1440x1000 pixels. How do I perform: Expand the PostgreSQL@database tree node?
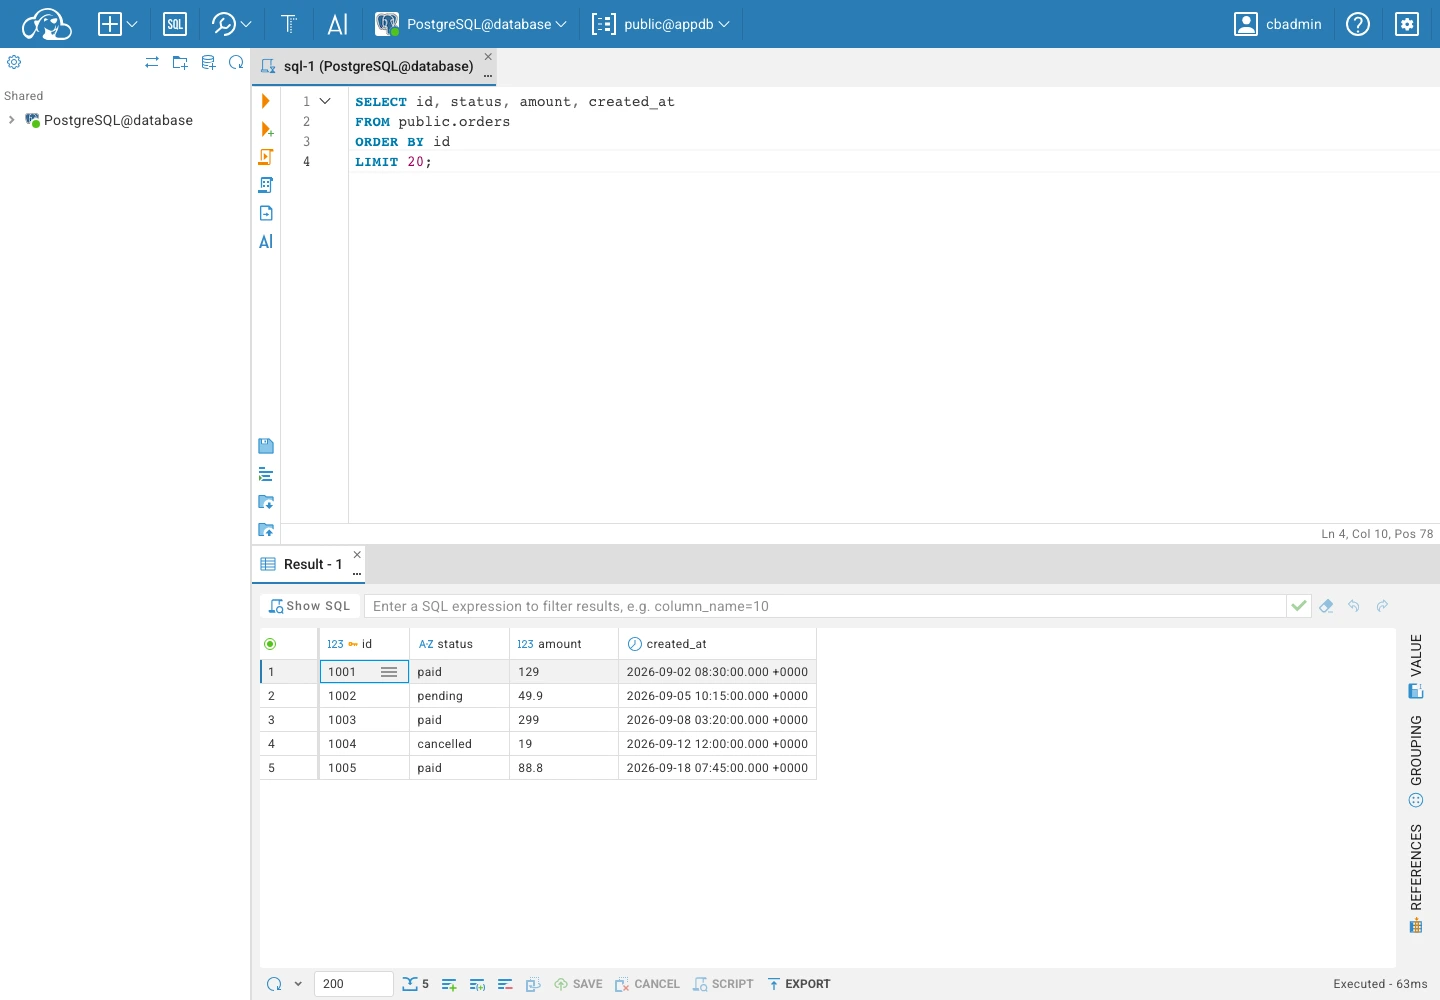pyautogui.click(x=11, y=120)
